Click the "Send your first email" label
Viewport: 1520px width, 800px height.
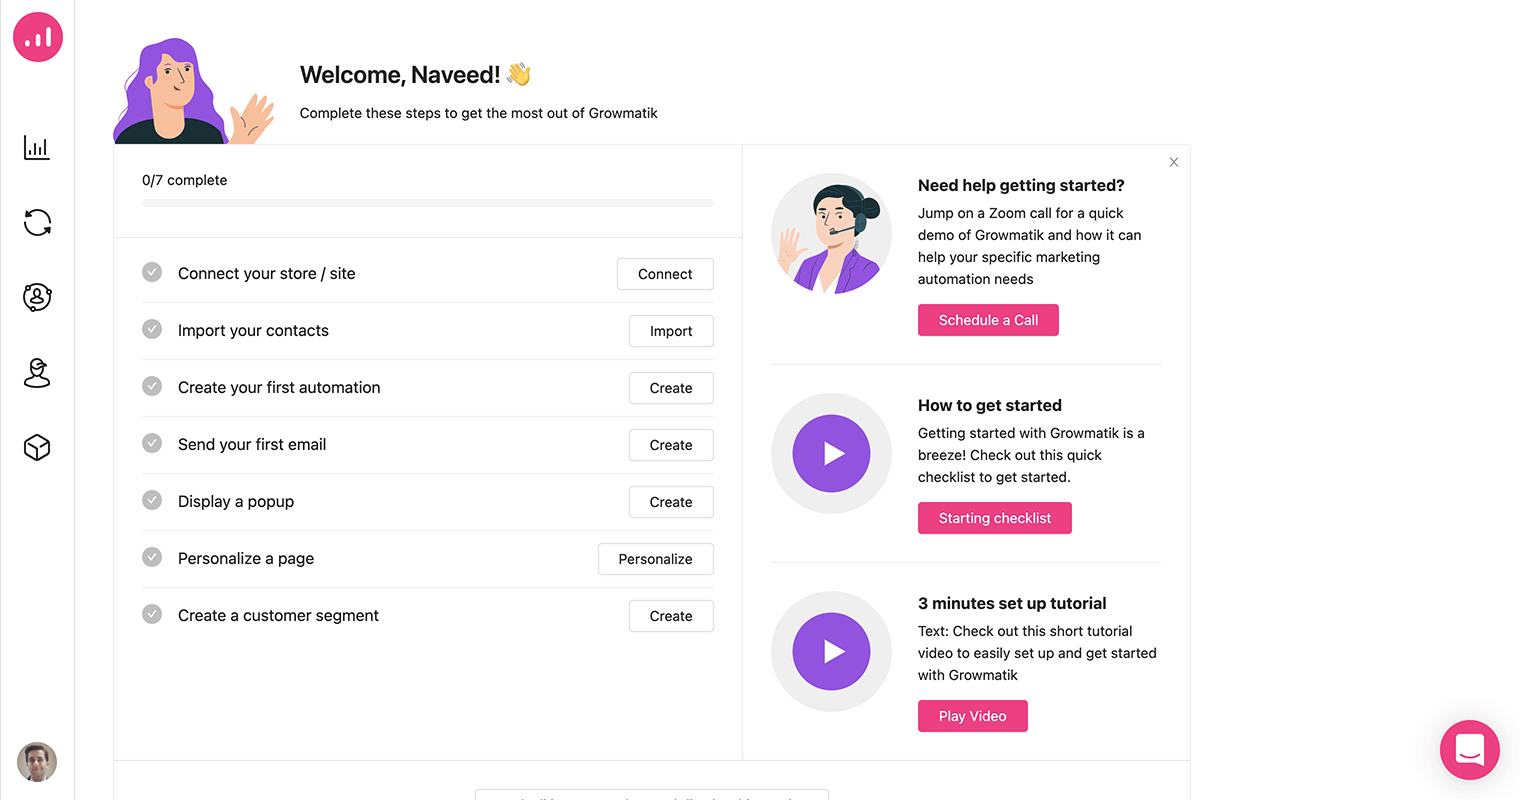click(252, 444)
